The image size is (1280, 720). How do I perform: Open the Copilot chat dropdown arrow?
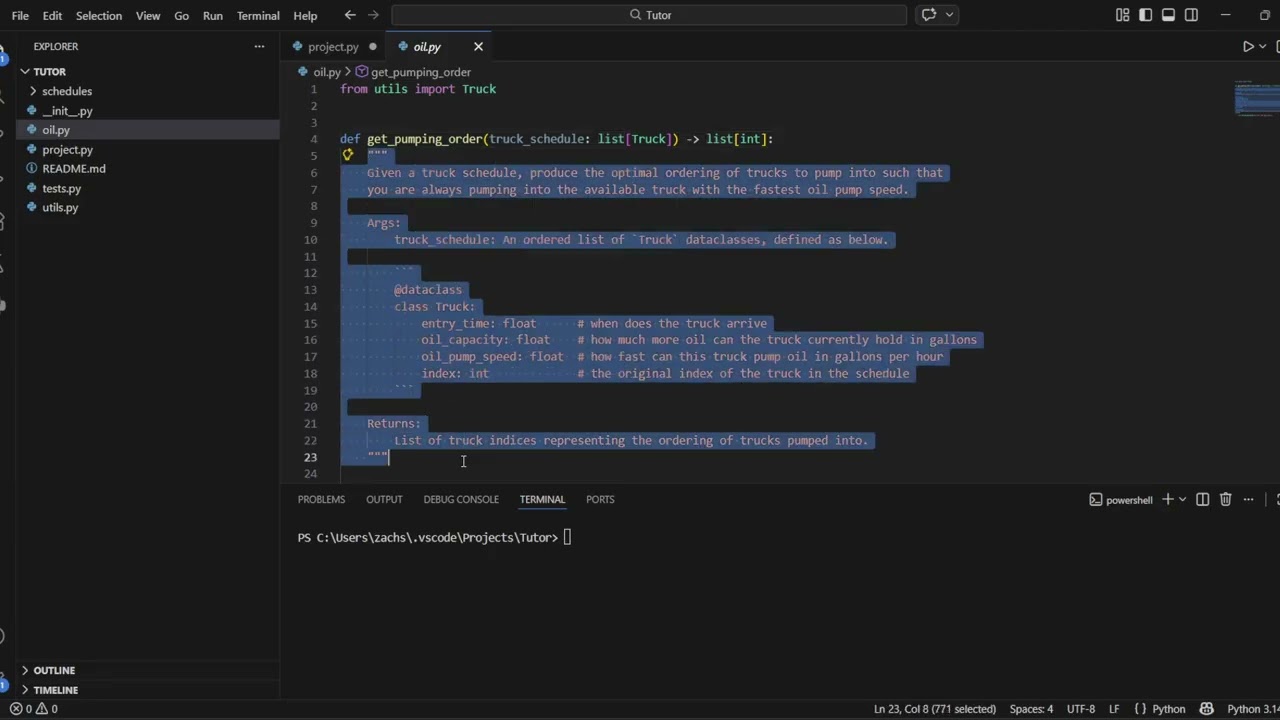[950, 15]
